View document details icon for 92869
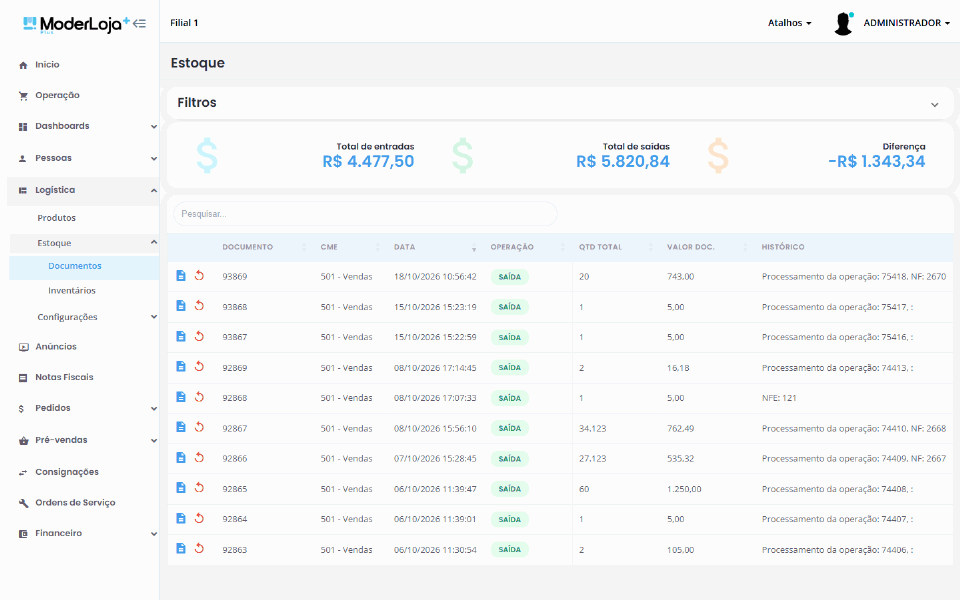Viewport: 960px width, 600px height. point(181,366)
